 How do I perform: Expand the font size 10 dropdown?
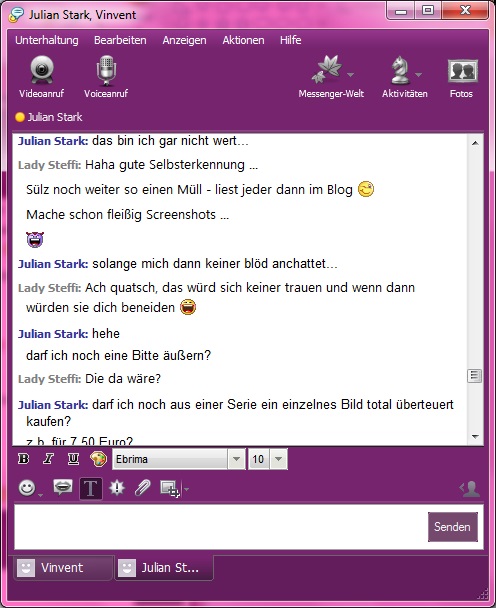click(278, 459)
